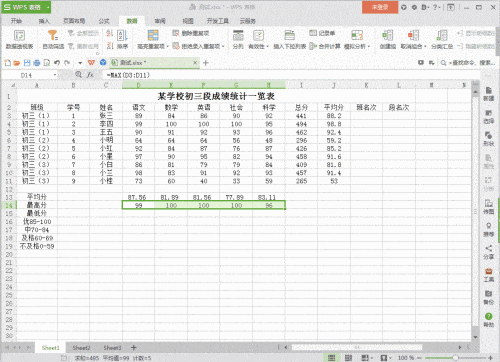The image size is (500, 362).
Task: Click the red WPS home icon
Action: [91, 63]
